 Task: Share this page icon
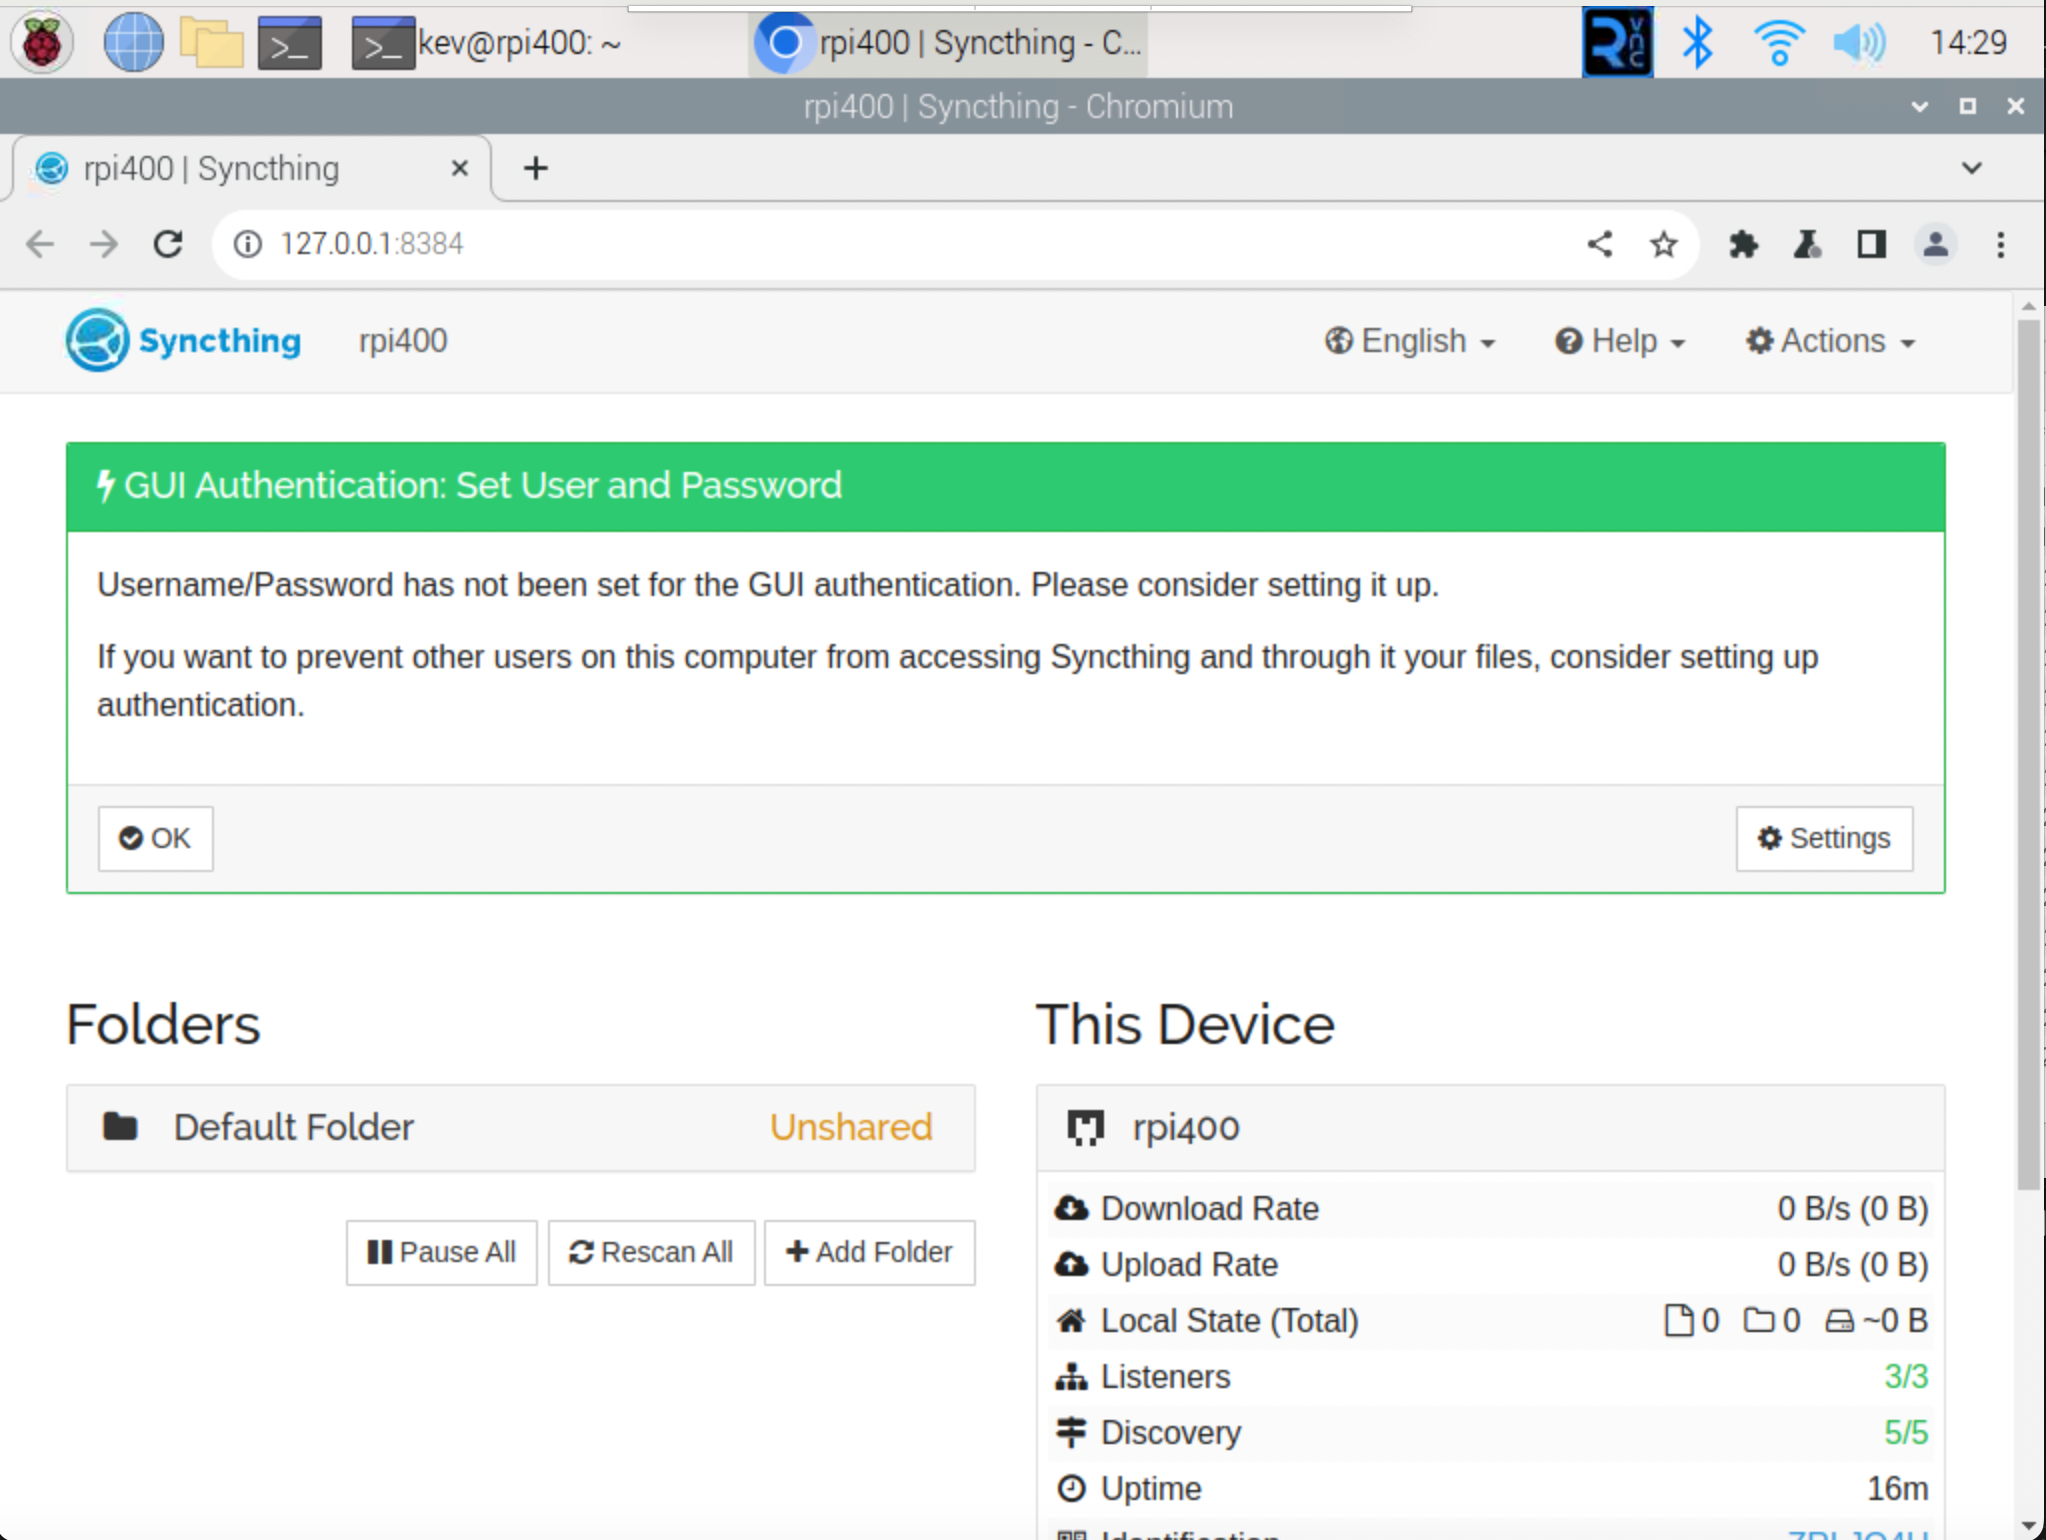[1599, 244]
